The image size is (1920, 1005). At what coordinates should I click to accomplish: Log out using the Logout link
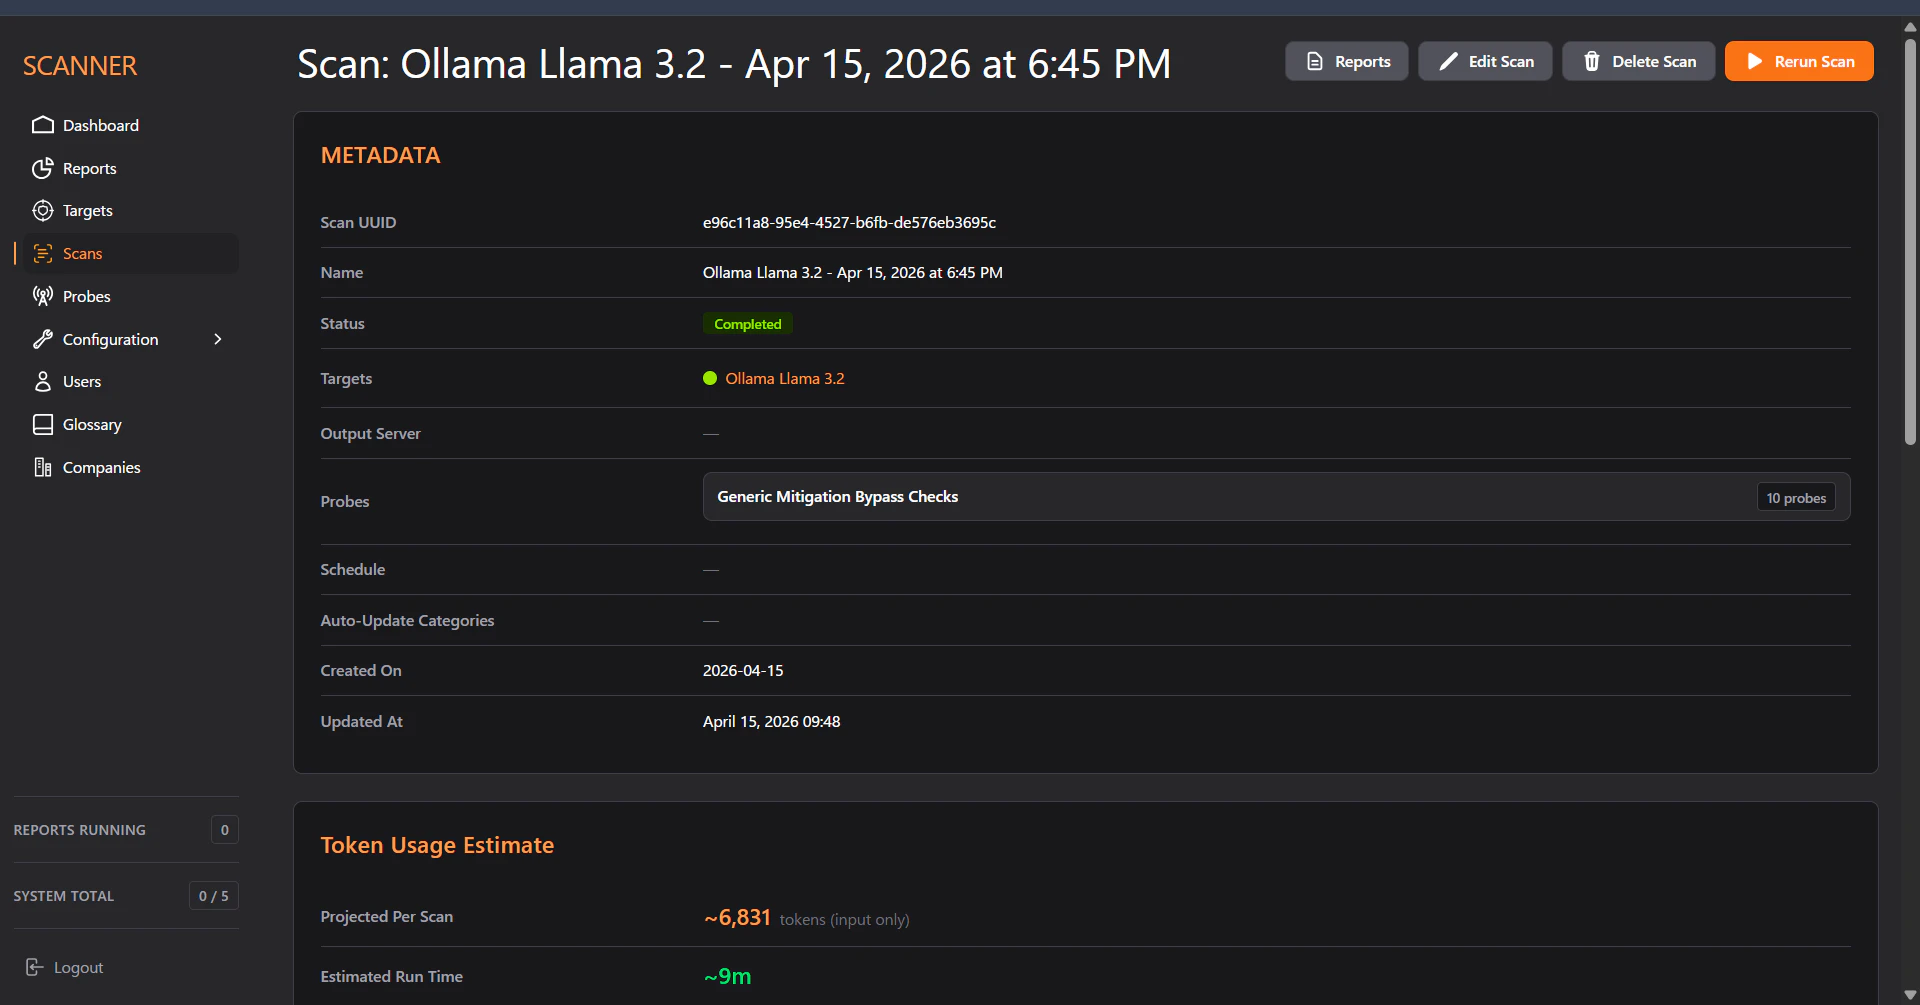pos(65,967)
